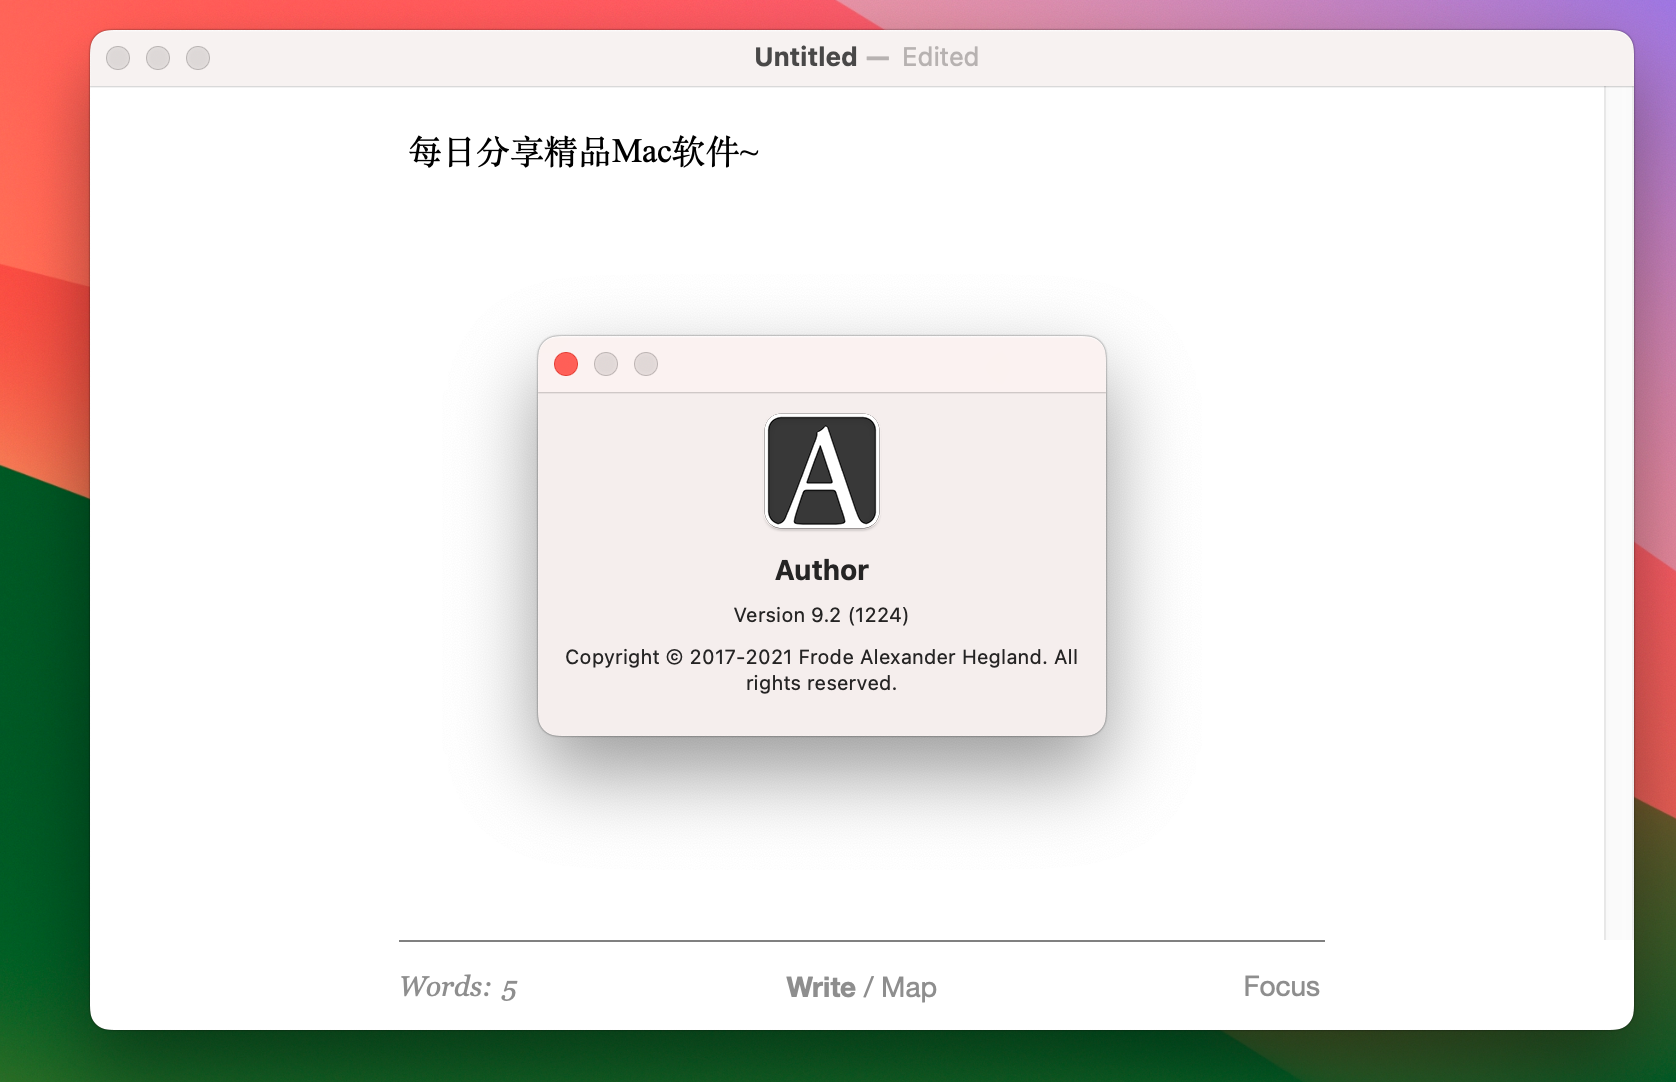Click the minimized yellow dot on About dialog
Viewport: 1676px width, 1082px height.
(606, 364)
